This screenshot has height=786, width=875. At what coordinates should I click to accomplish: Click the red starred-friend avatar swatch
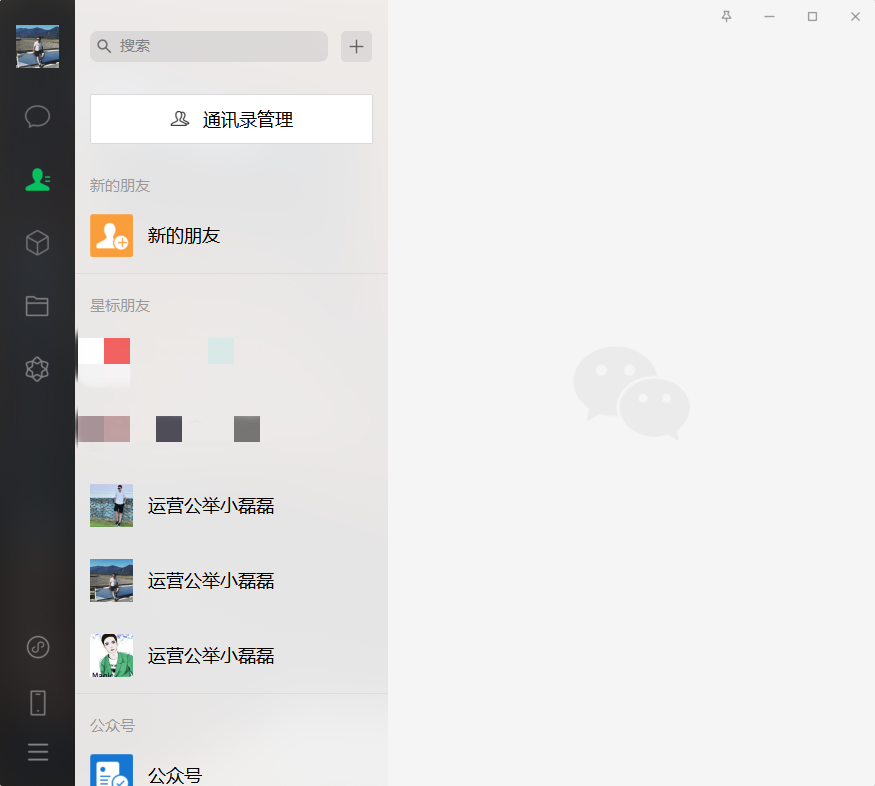pos(119,351)
